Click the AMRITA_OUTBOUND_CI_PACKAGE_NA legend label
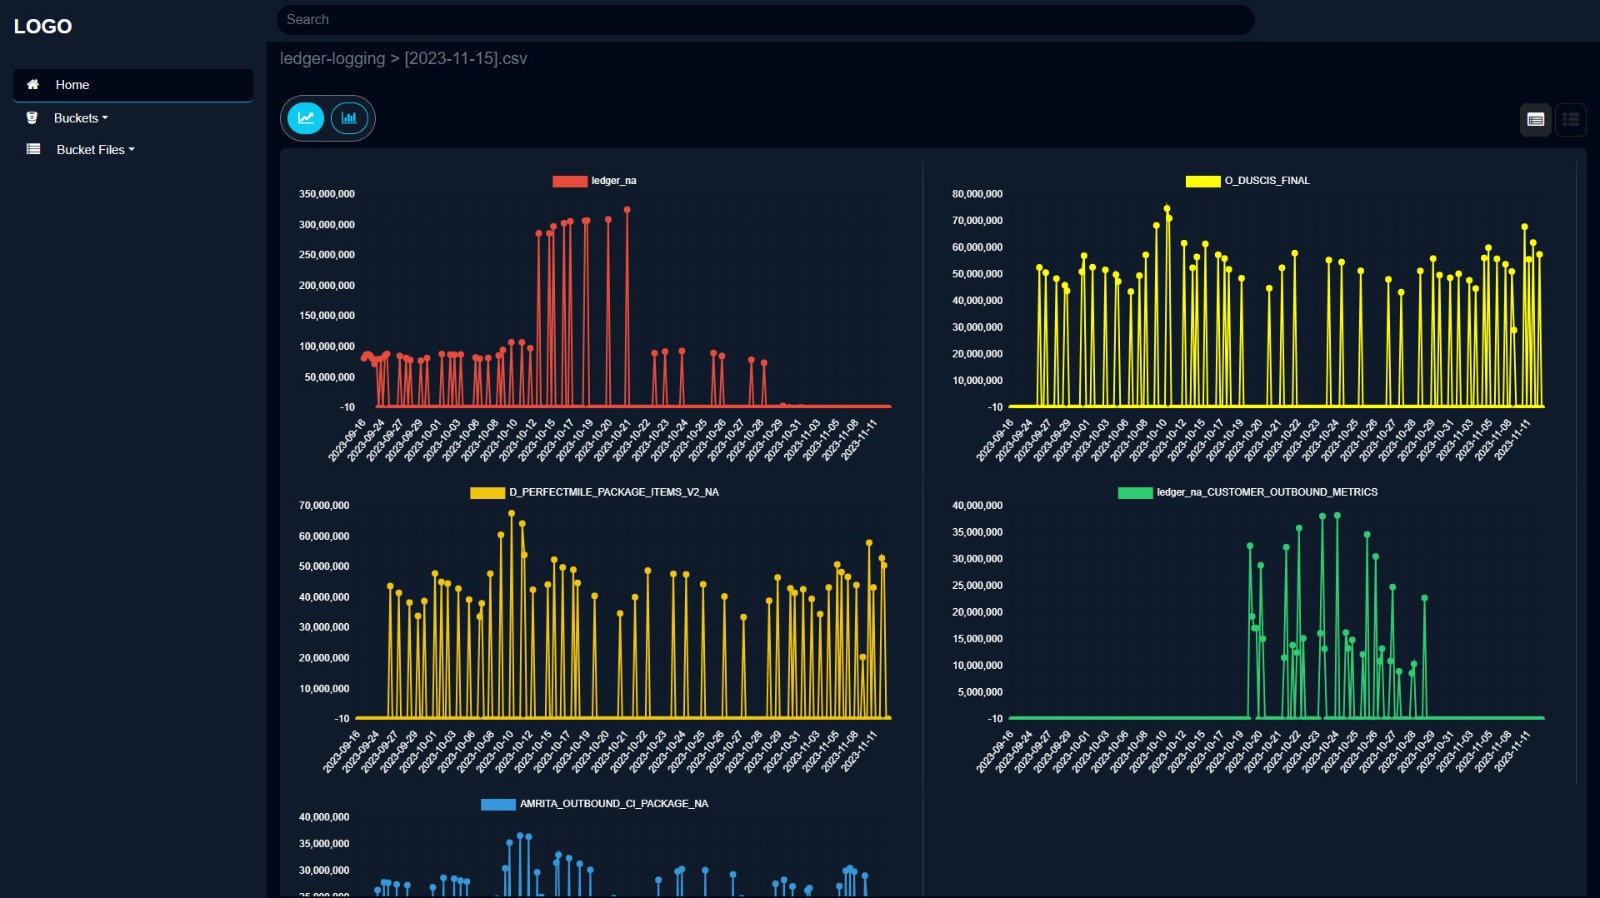This screenshot has height=898, width=1600. pyautogui.click(x=614, y=804)
